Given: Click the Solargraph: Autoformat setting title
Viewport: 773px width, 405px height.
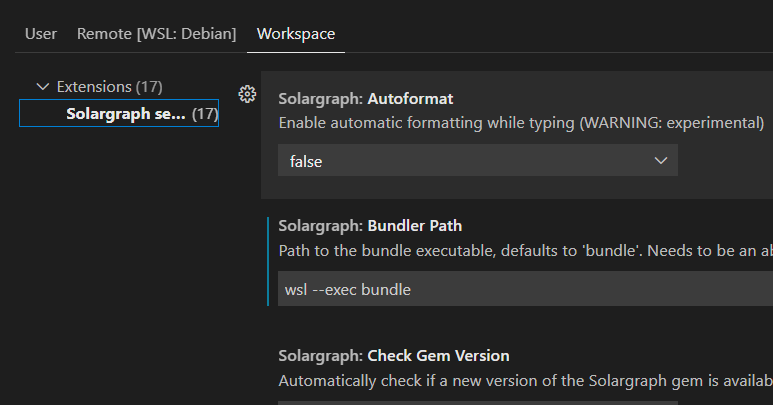Looking at the screenshot, I should click(366, 99).
